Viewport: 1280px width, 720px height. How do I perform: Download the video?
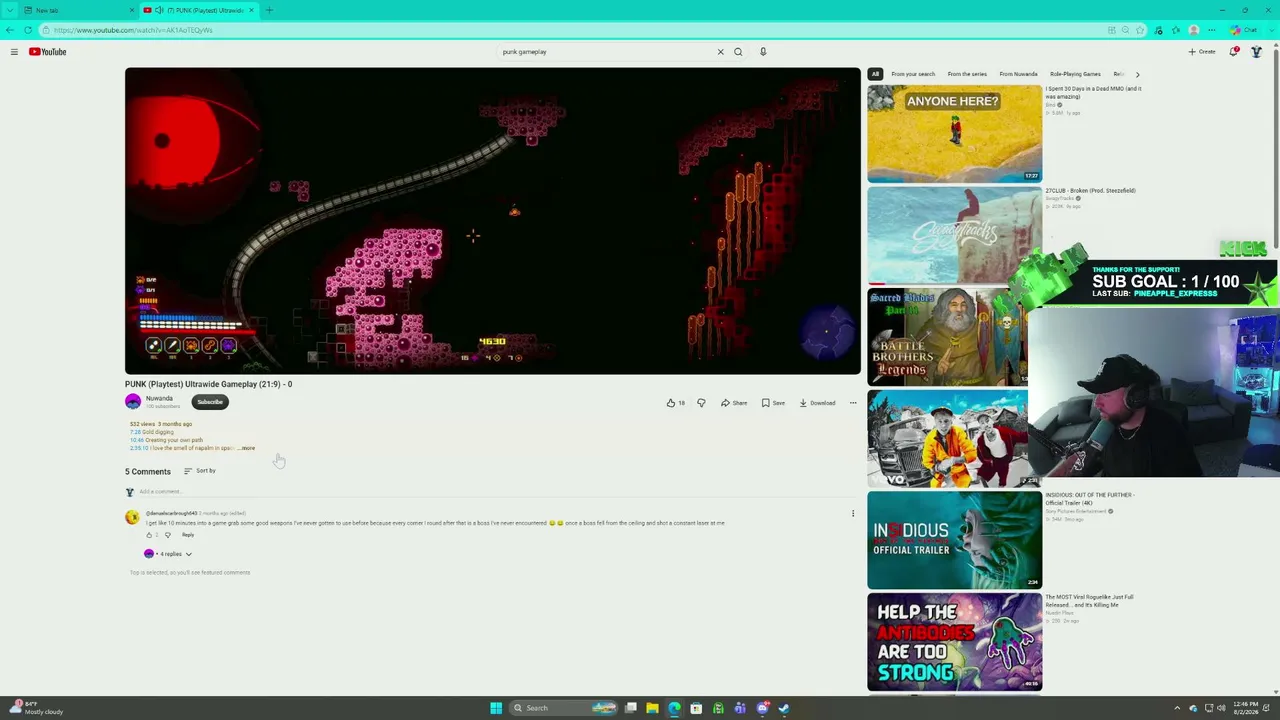[817, 403]
